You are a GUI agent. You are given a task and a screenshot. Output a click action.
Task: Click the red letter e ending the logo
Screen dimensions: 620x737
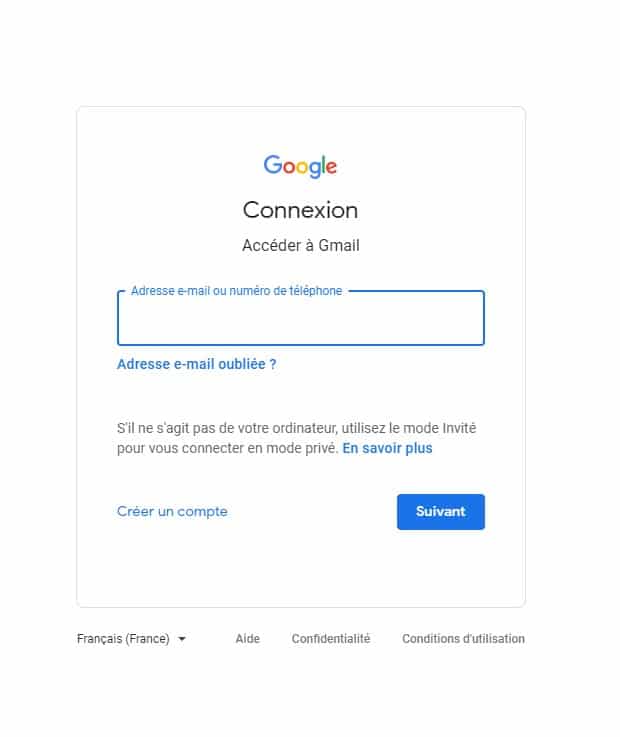click(331, 167)
